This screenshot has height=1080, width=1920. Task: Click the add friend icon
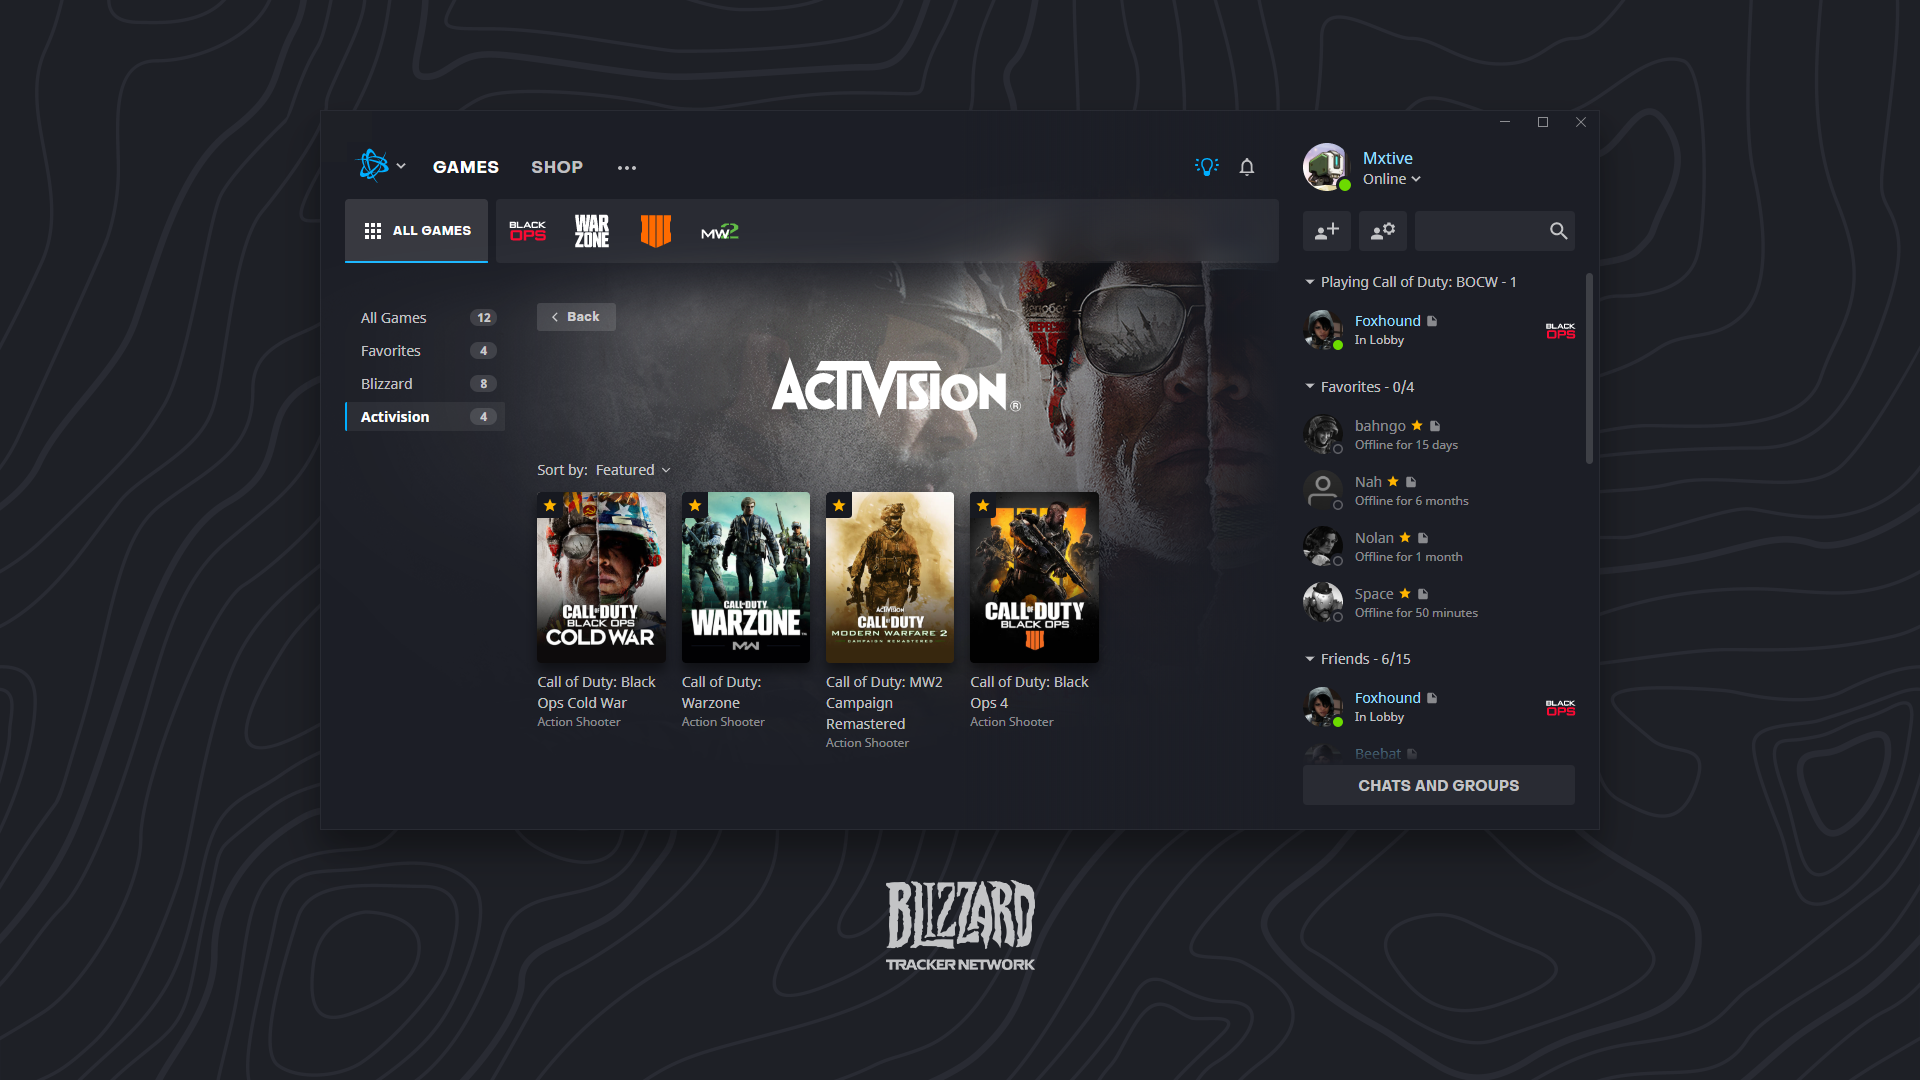pos(1328,229)
